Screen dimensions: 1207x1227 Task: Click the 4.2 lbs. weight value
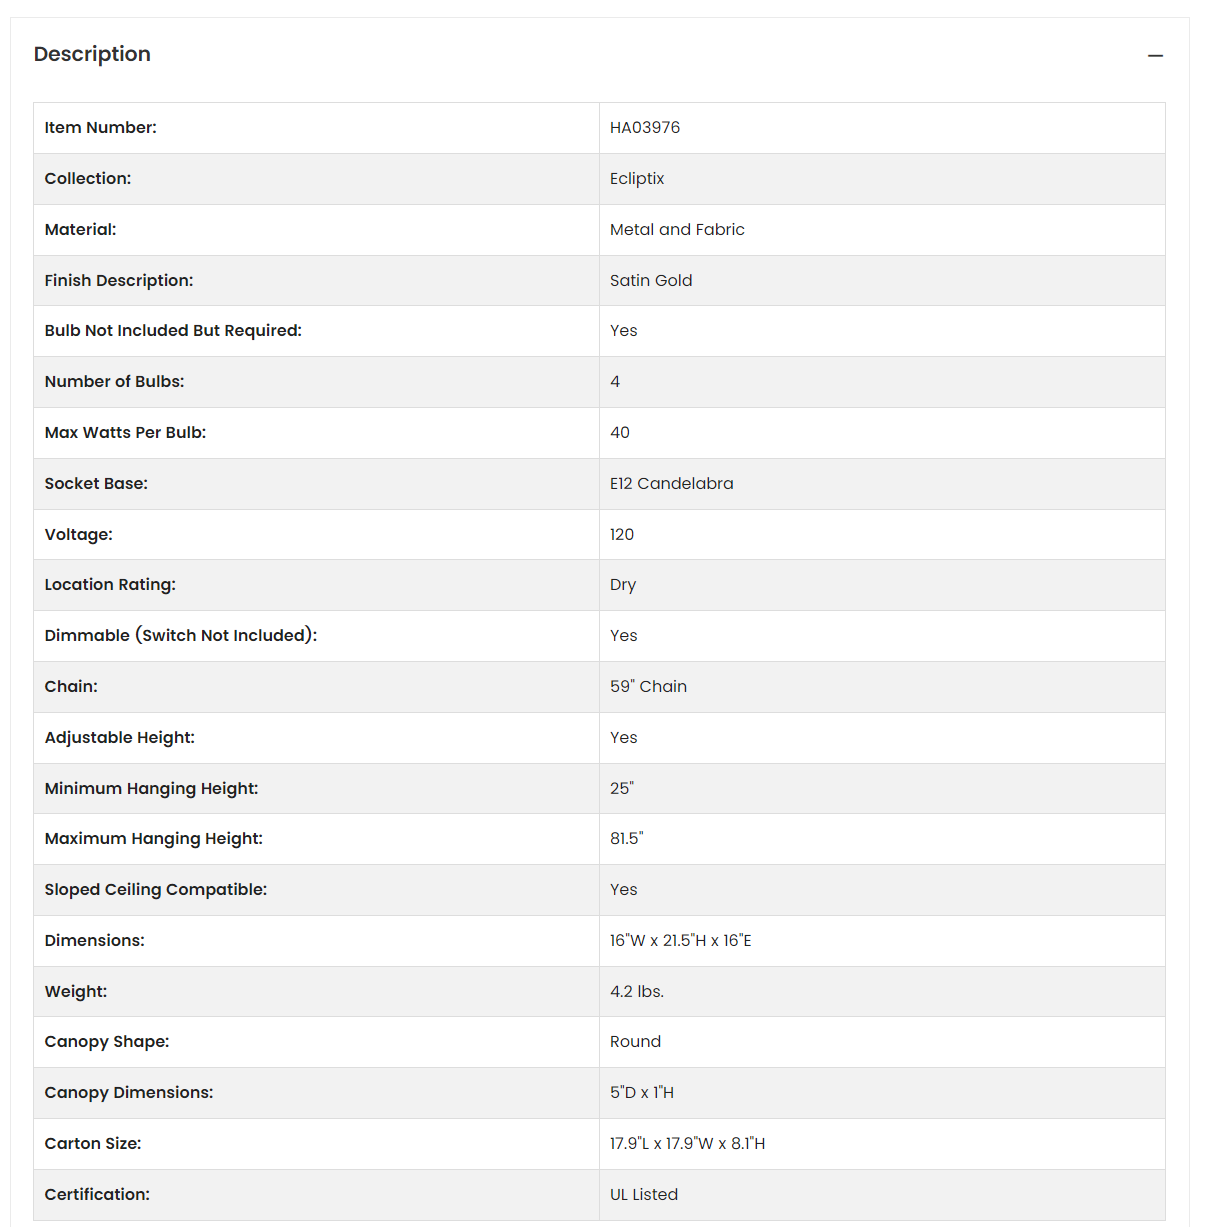(x=637, y=992)
